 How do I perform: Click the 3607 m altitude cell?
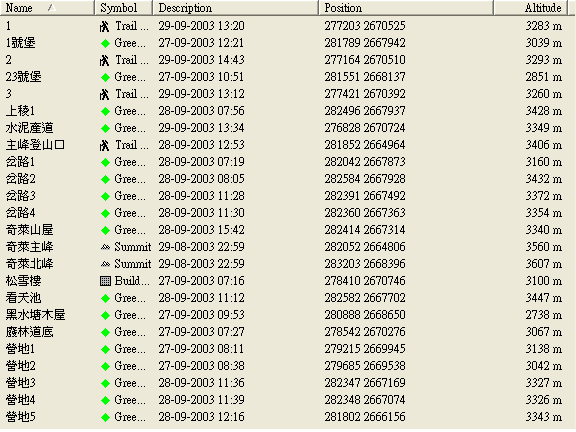coord(543,264)
